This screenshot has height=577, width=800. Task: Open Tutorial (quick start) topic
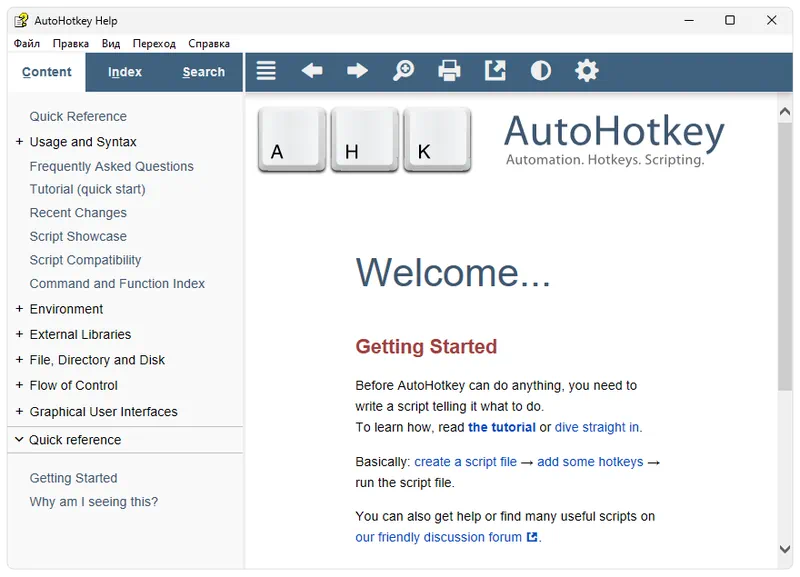(x=87, y=189)
